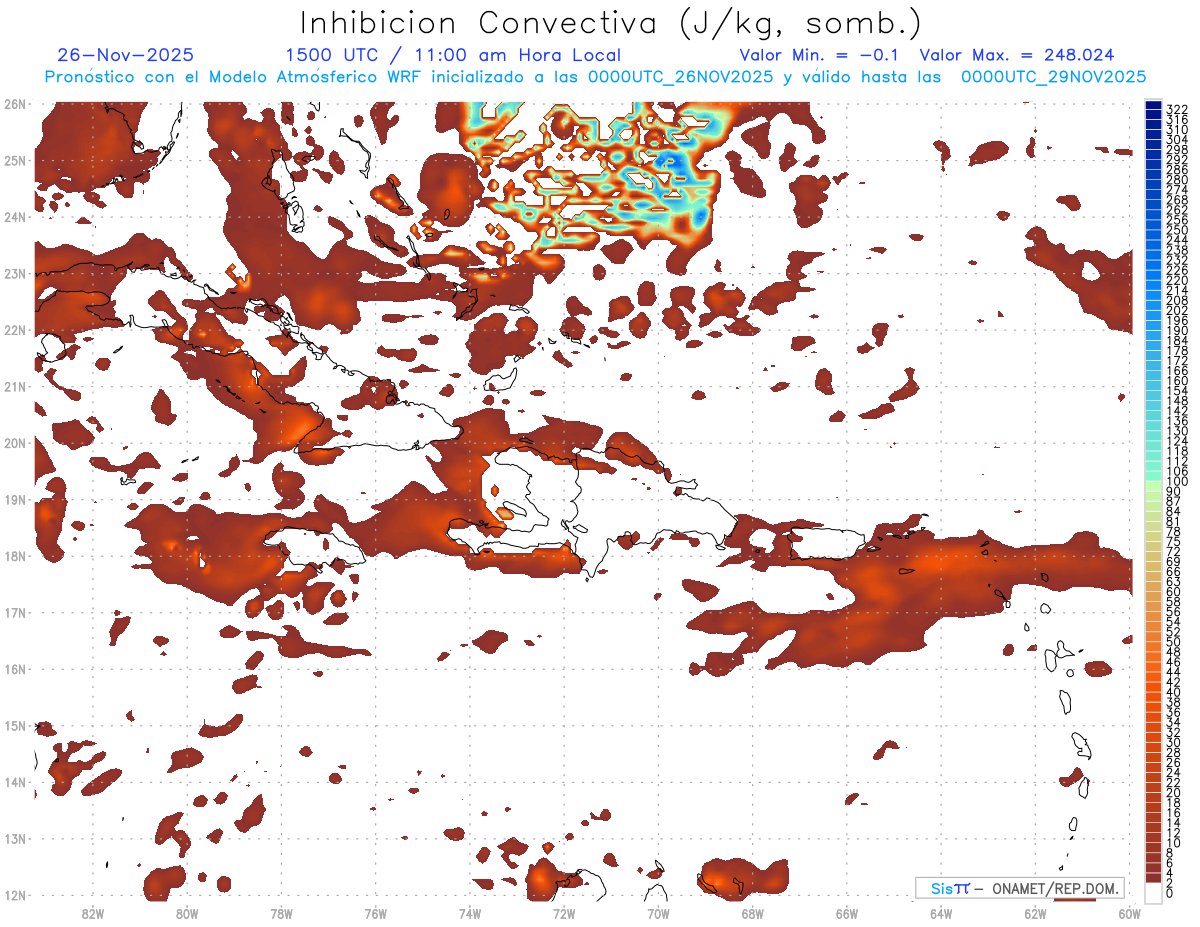
Task: Click the "72W" longitude label
Action: pos(564,912)
